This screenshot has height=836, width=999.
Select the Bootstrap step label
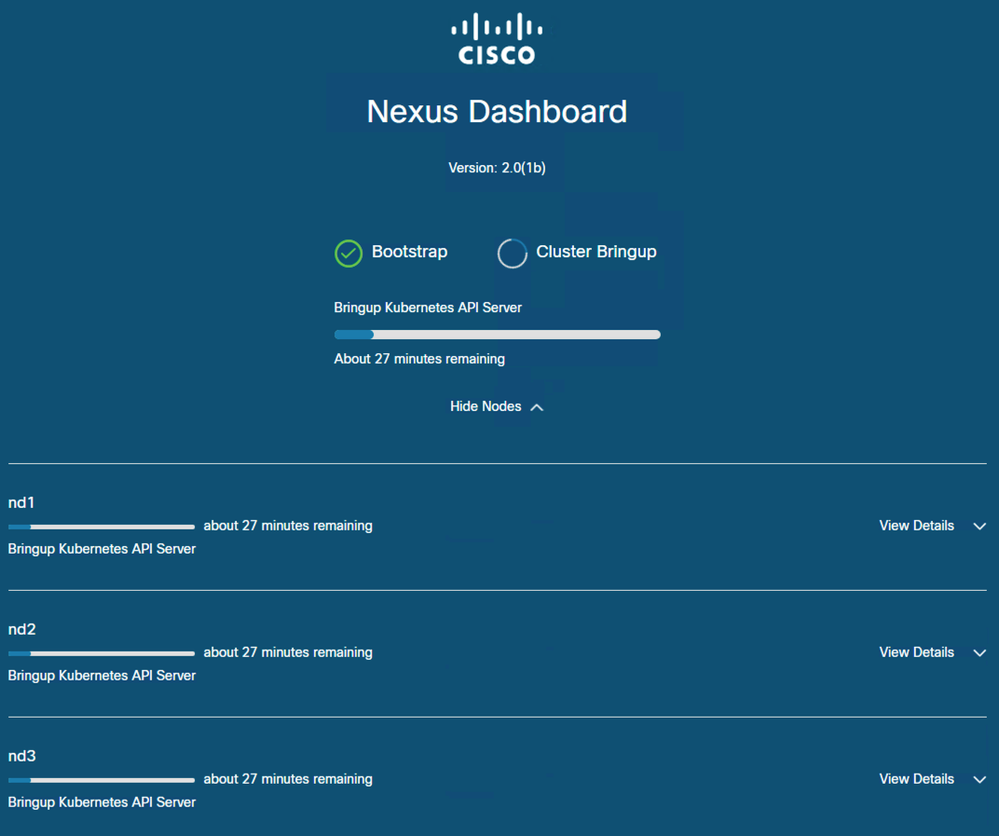(410, 252)
